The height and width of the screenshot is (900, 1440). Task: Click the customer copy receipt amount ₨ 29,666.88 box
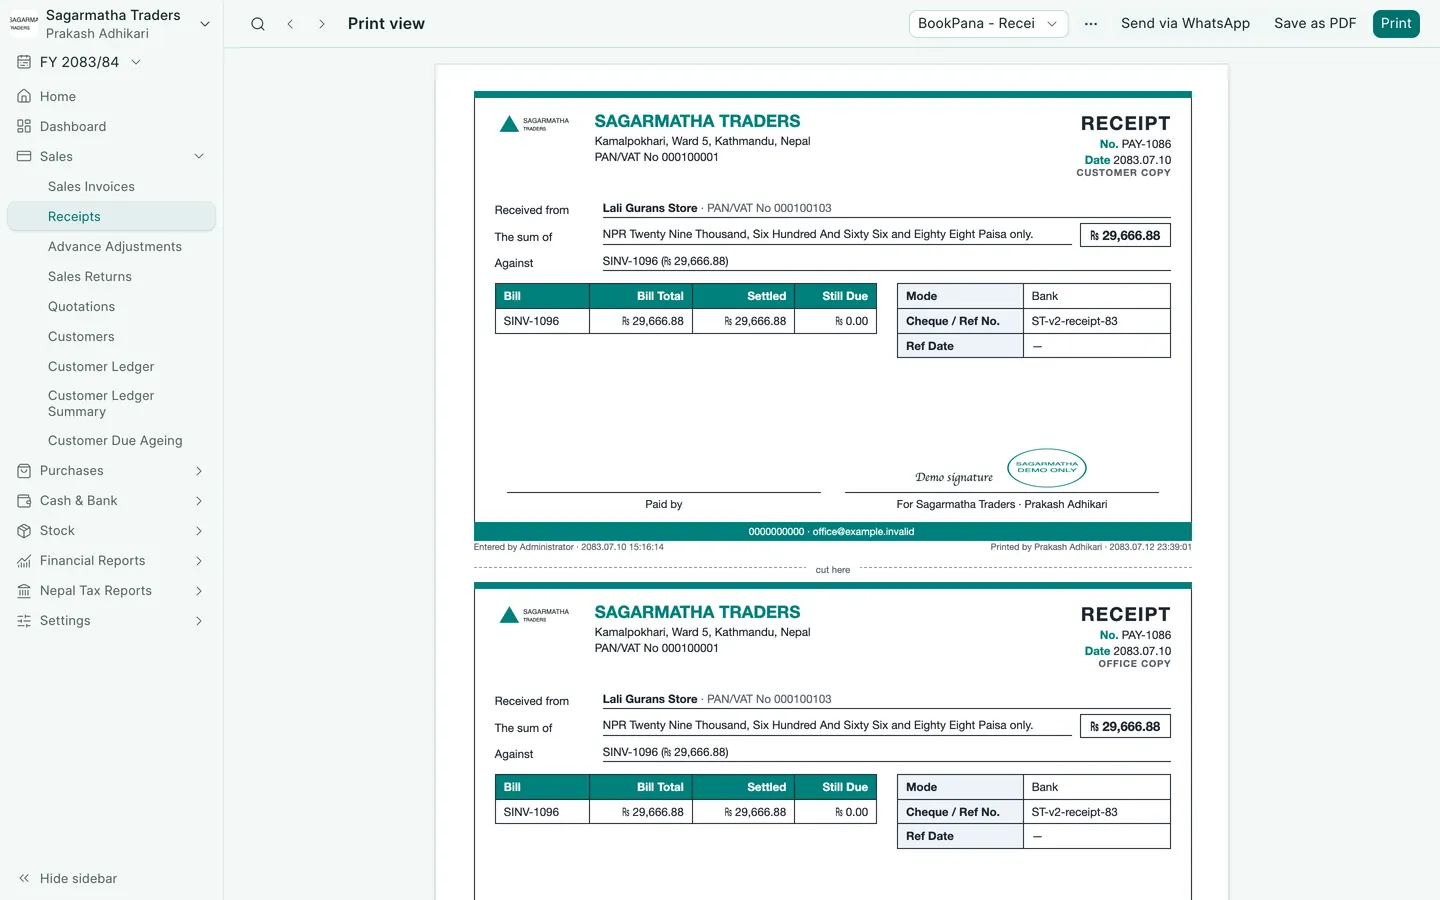coord(1125,236)
